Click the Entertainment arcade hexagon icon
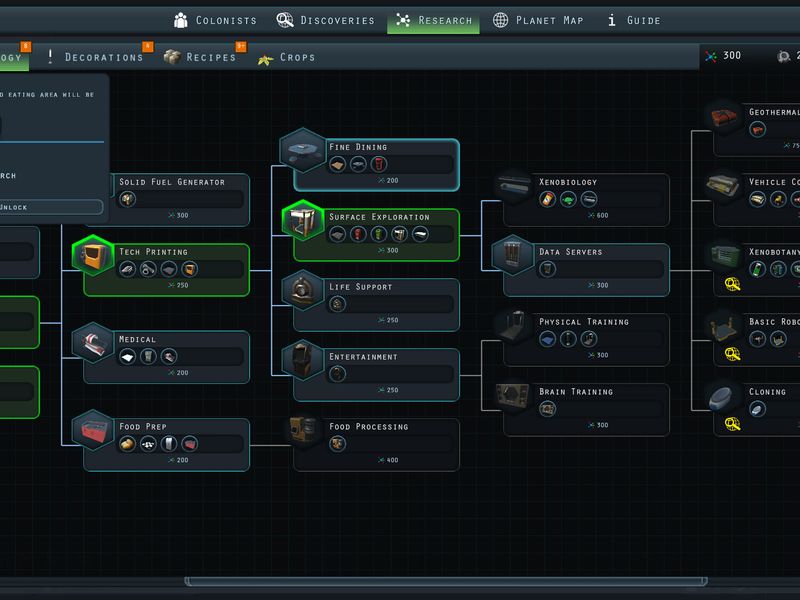The image size is (800, 600). 303,360
